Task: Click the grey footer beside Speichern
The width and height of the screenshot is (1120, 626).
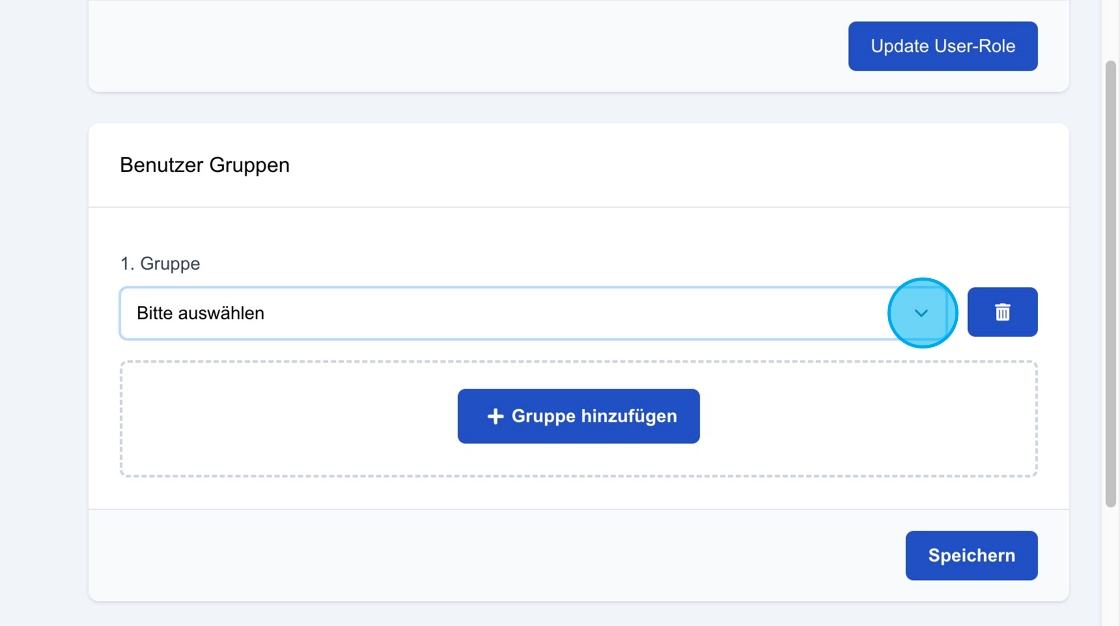Action: [500, 555]
